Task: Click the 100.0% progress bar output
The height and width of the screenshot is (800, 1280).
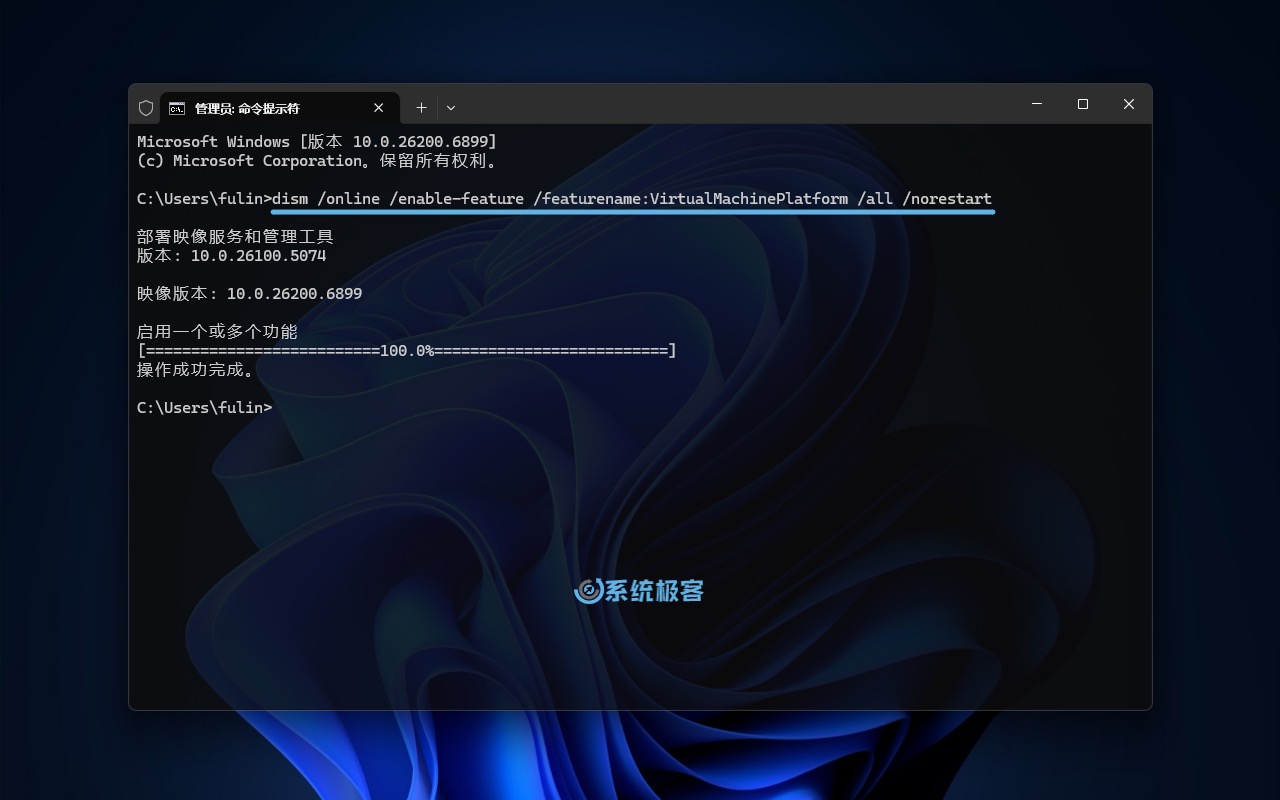Action: pos(406,351)
